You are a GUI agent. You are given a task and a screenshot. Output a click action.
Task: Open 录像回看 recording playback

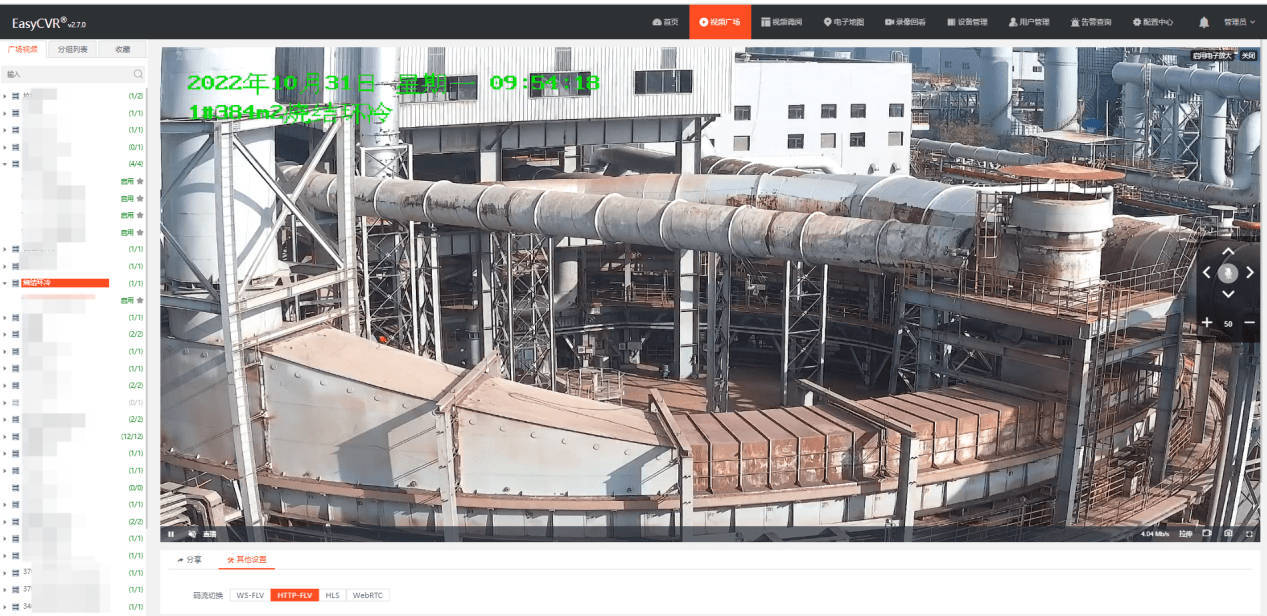pyautogui.click(x=905, y=22)
